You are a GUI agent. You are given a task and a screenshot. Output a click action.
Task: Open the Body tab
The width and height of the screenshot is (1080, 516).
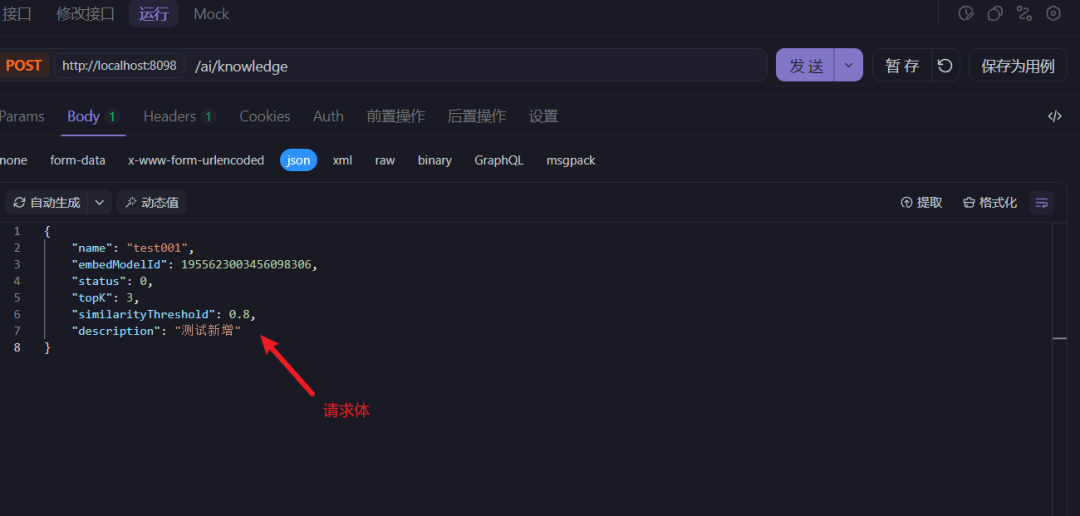tap(94, 116)
